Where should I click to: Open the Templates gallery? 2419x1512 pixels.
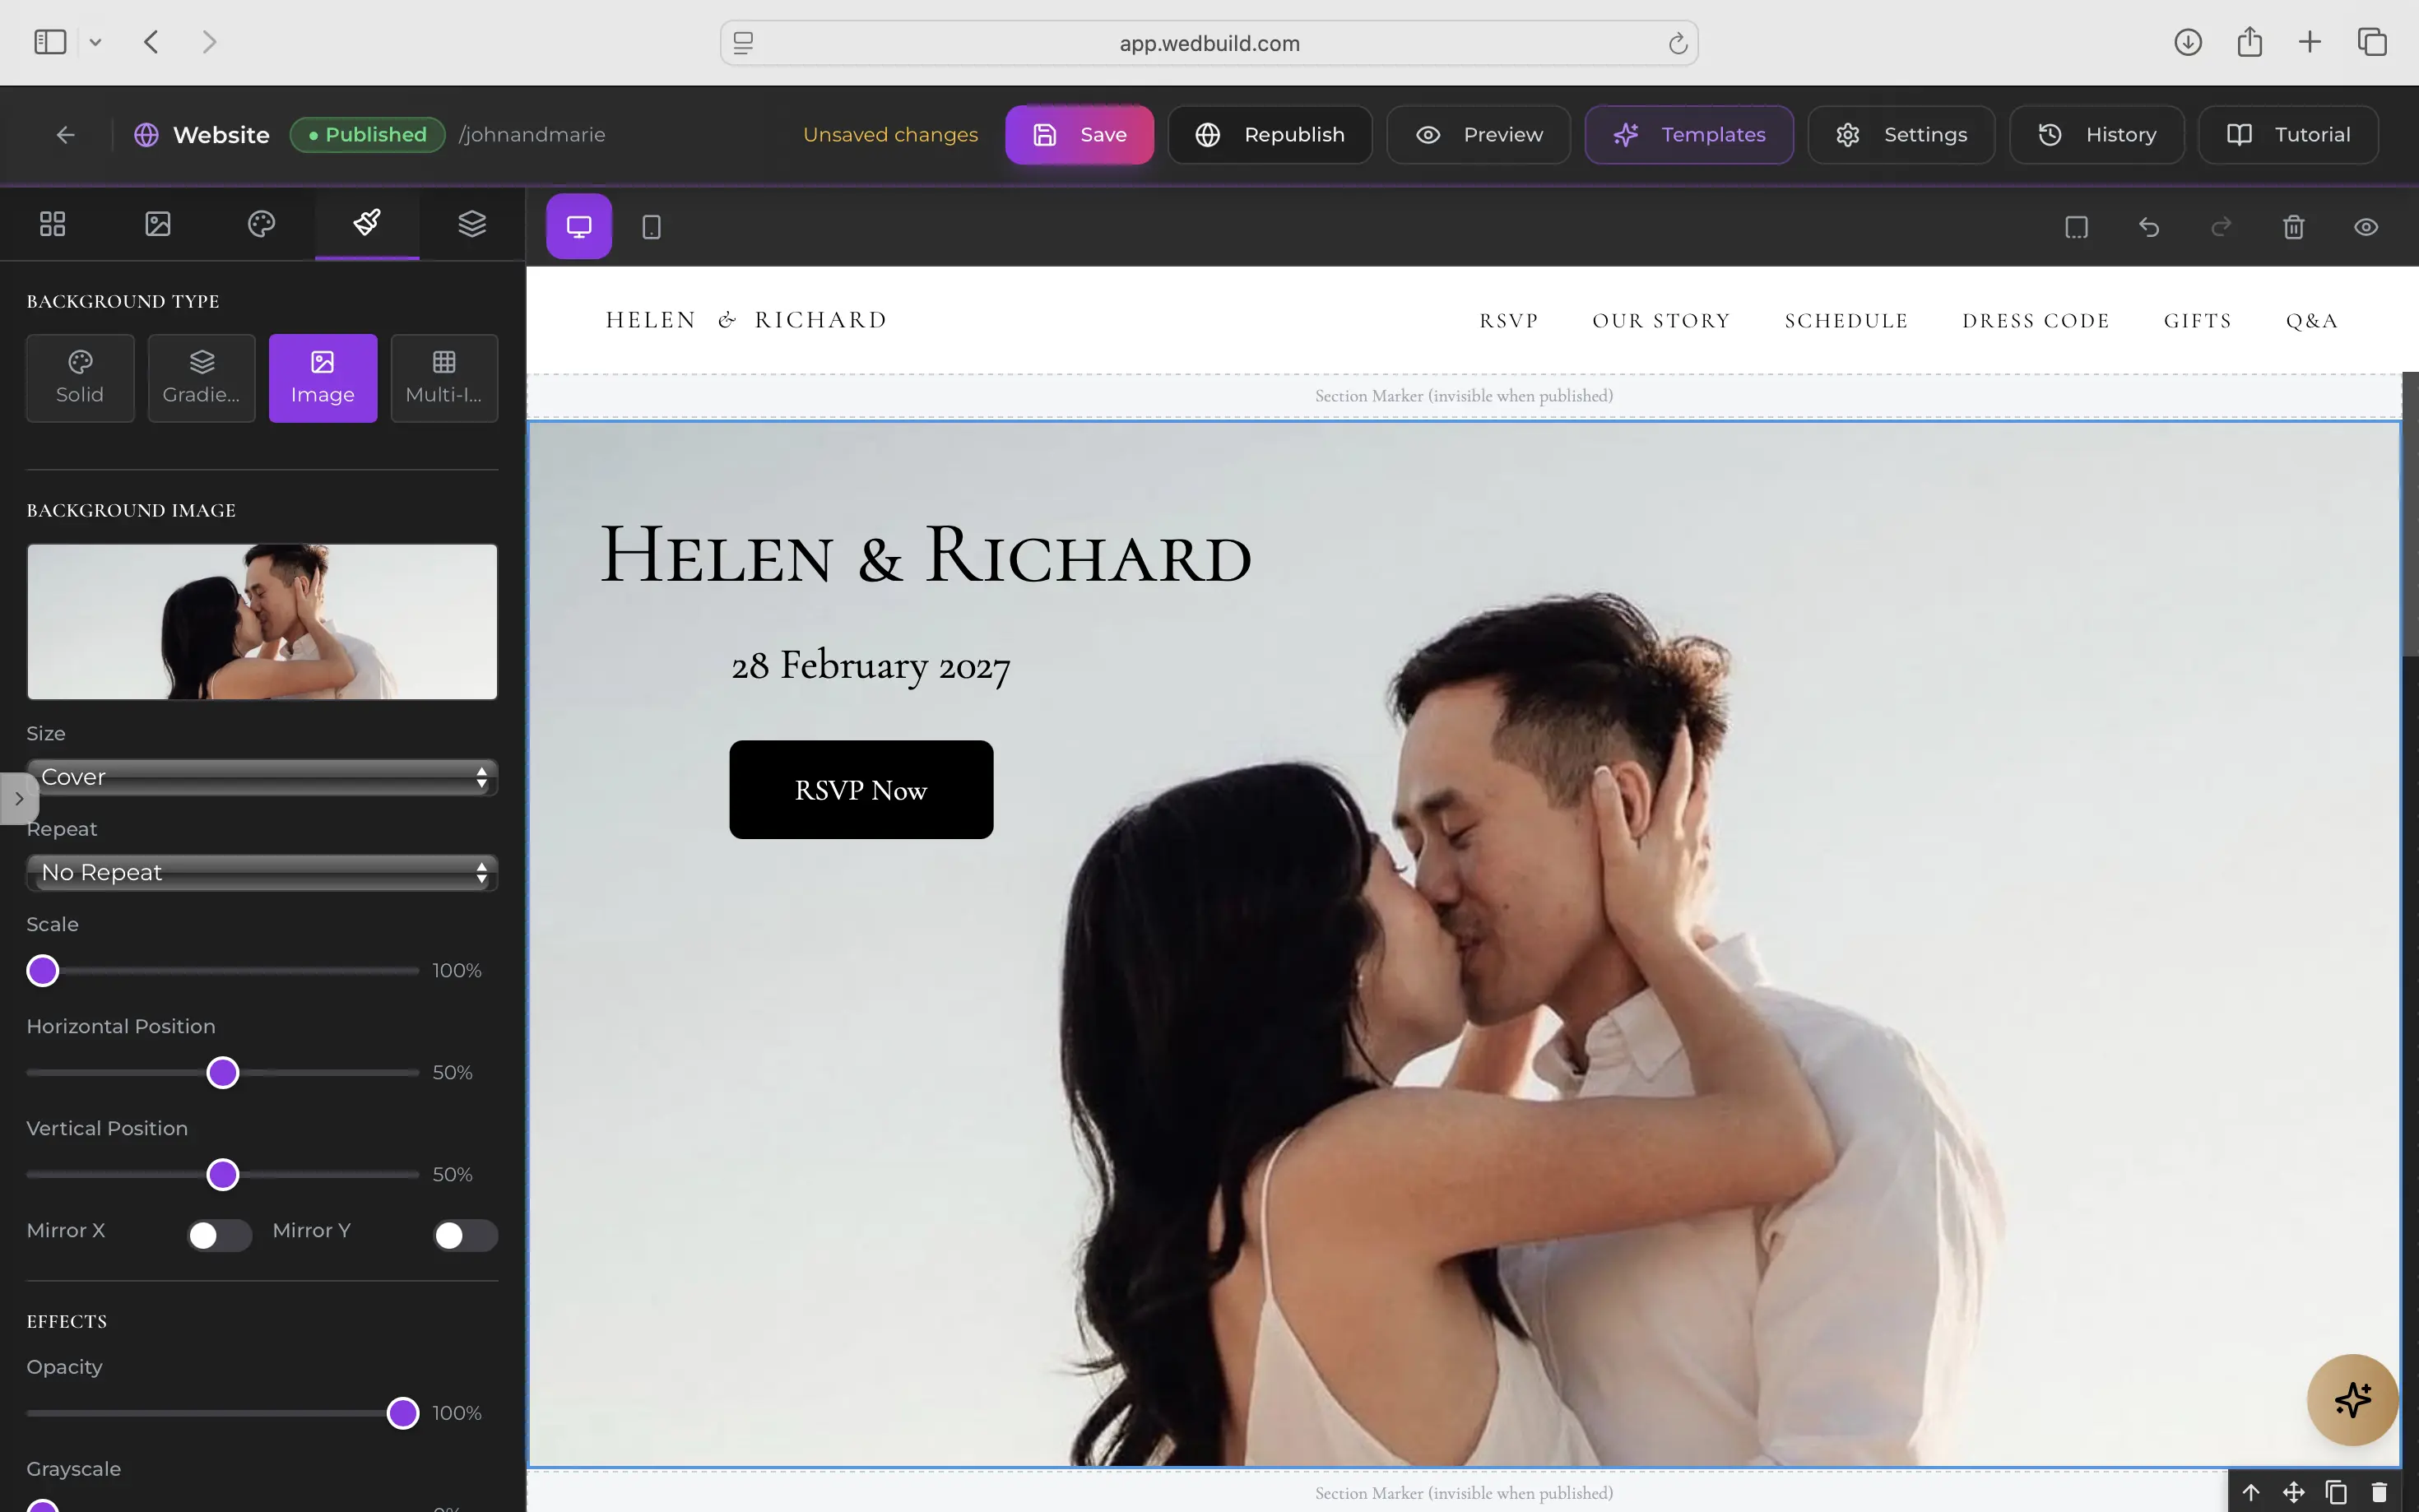[x=1689, y=135]
